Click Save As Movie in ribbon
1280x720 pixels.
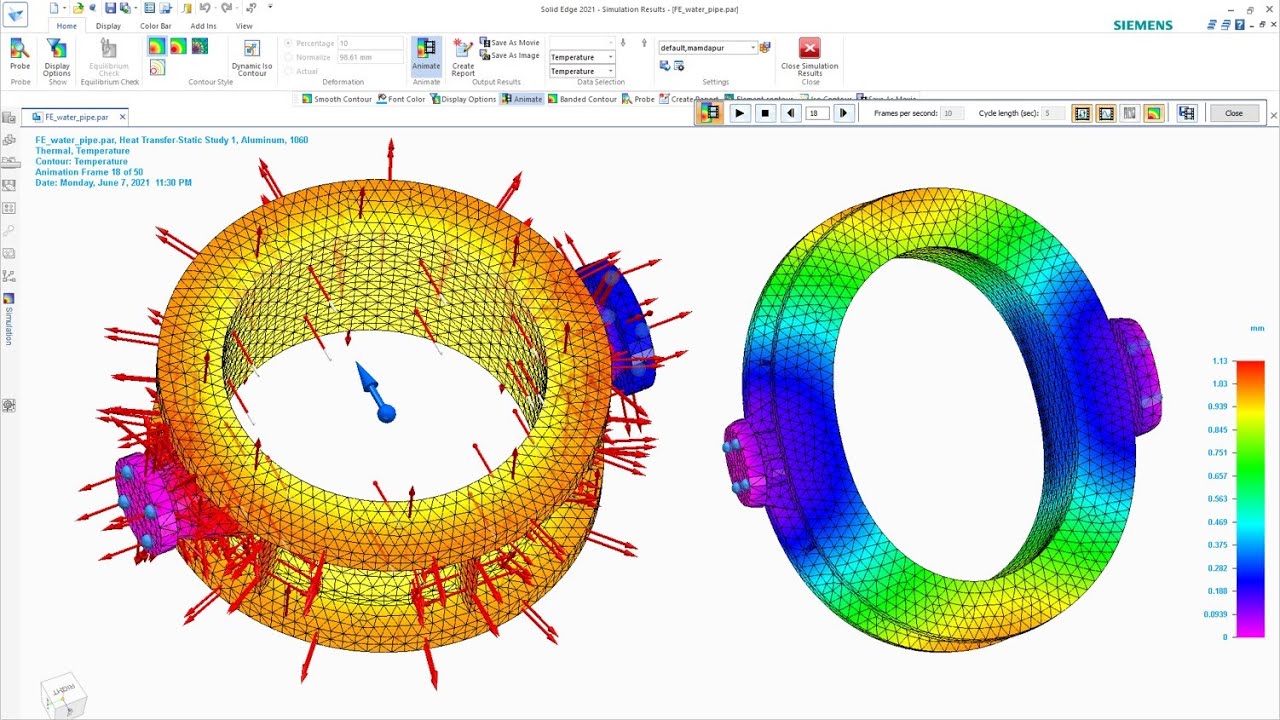click(x=510, y=43)
